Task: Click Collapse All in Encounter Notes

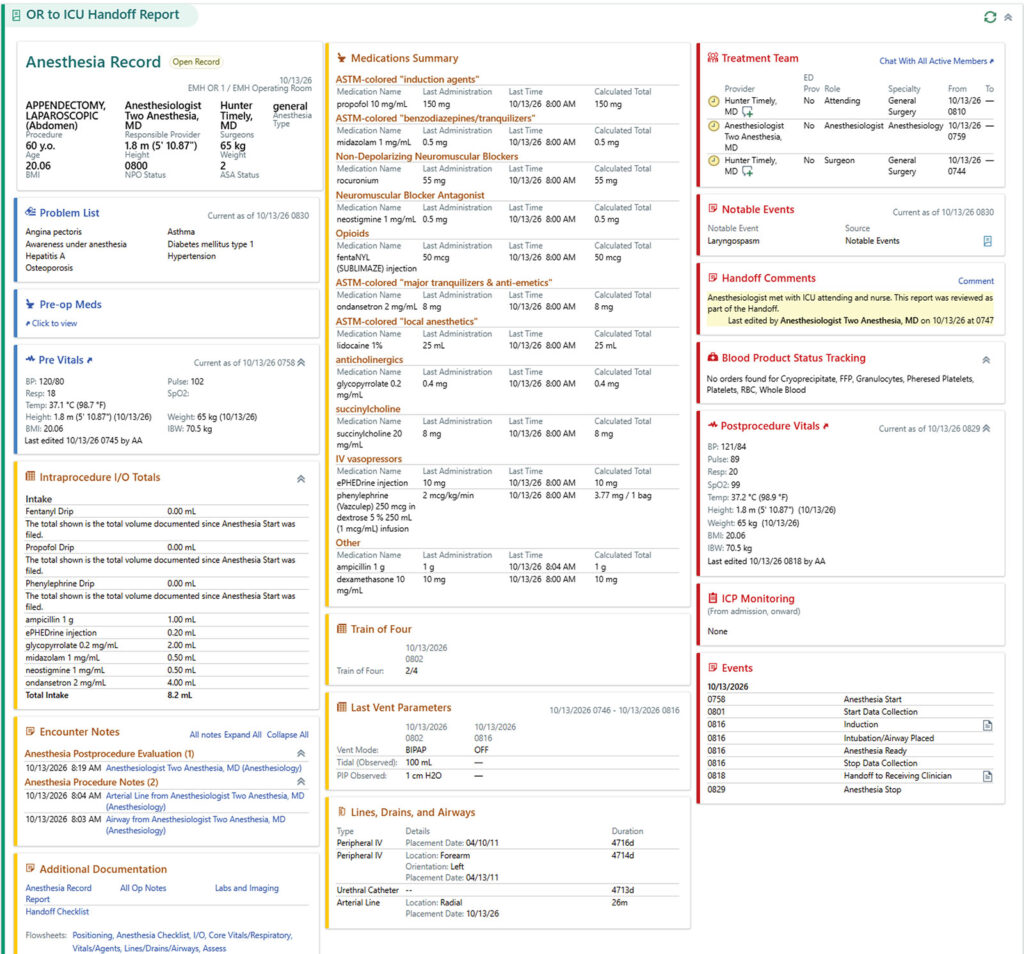Action: tap(287, 735)
